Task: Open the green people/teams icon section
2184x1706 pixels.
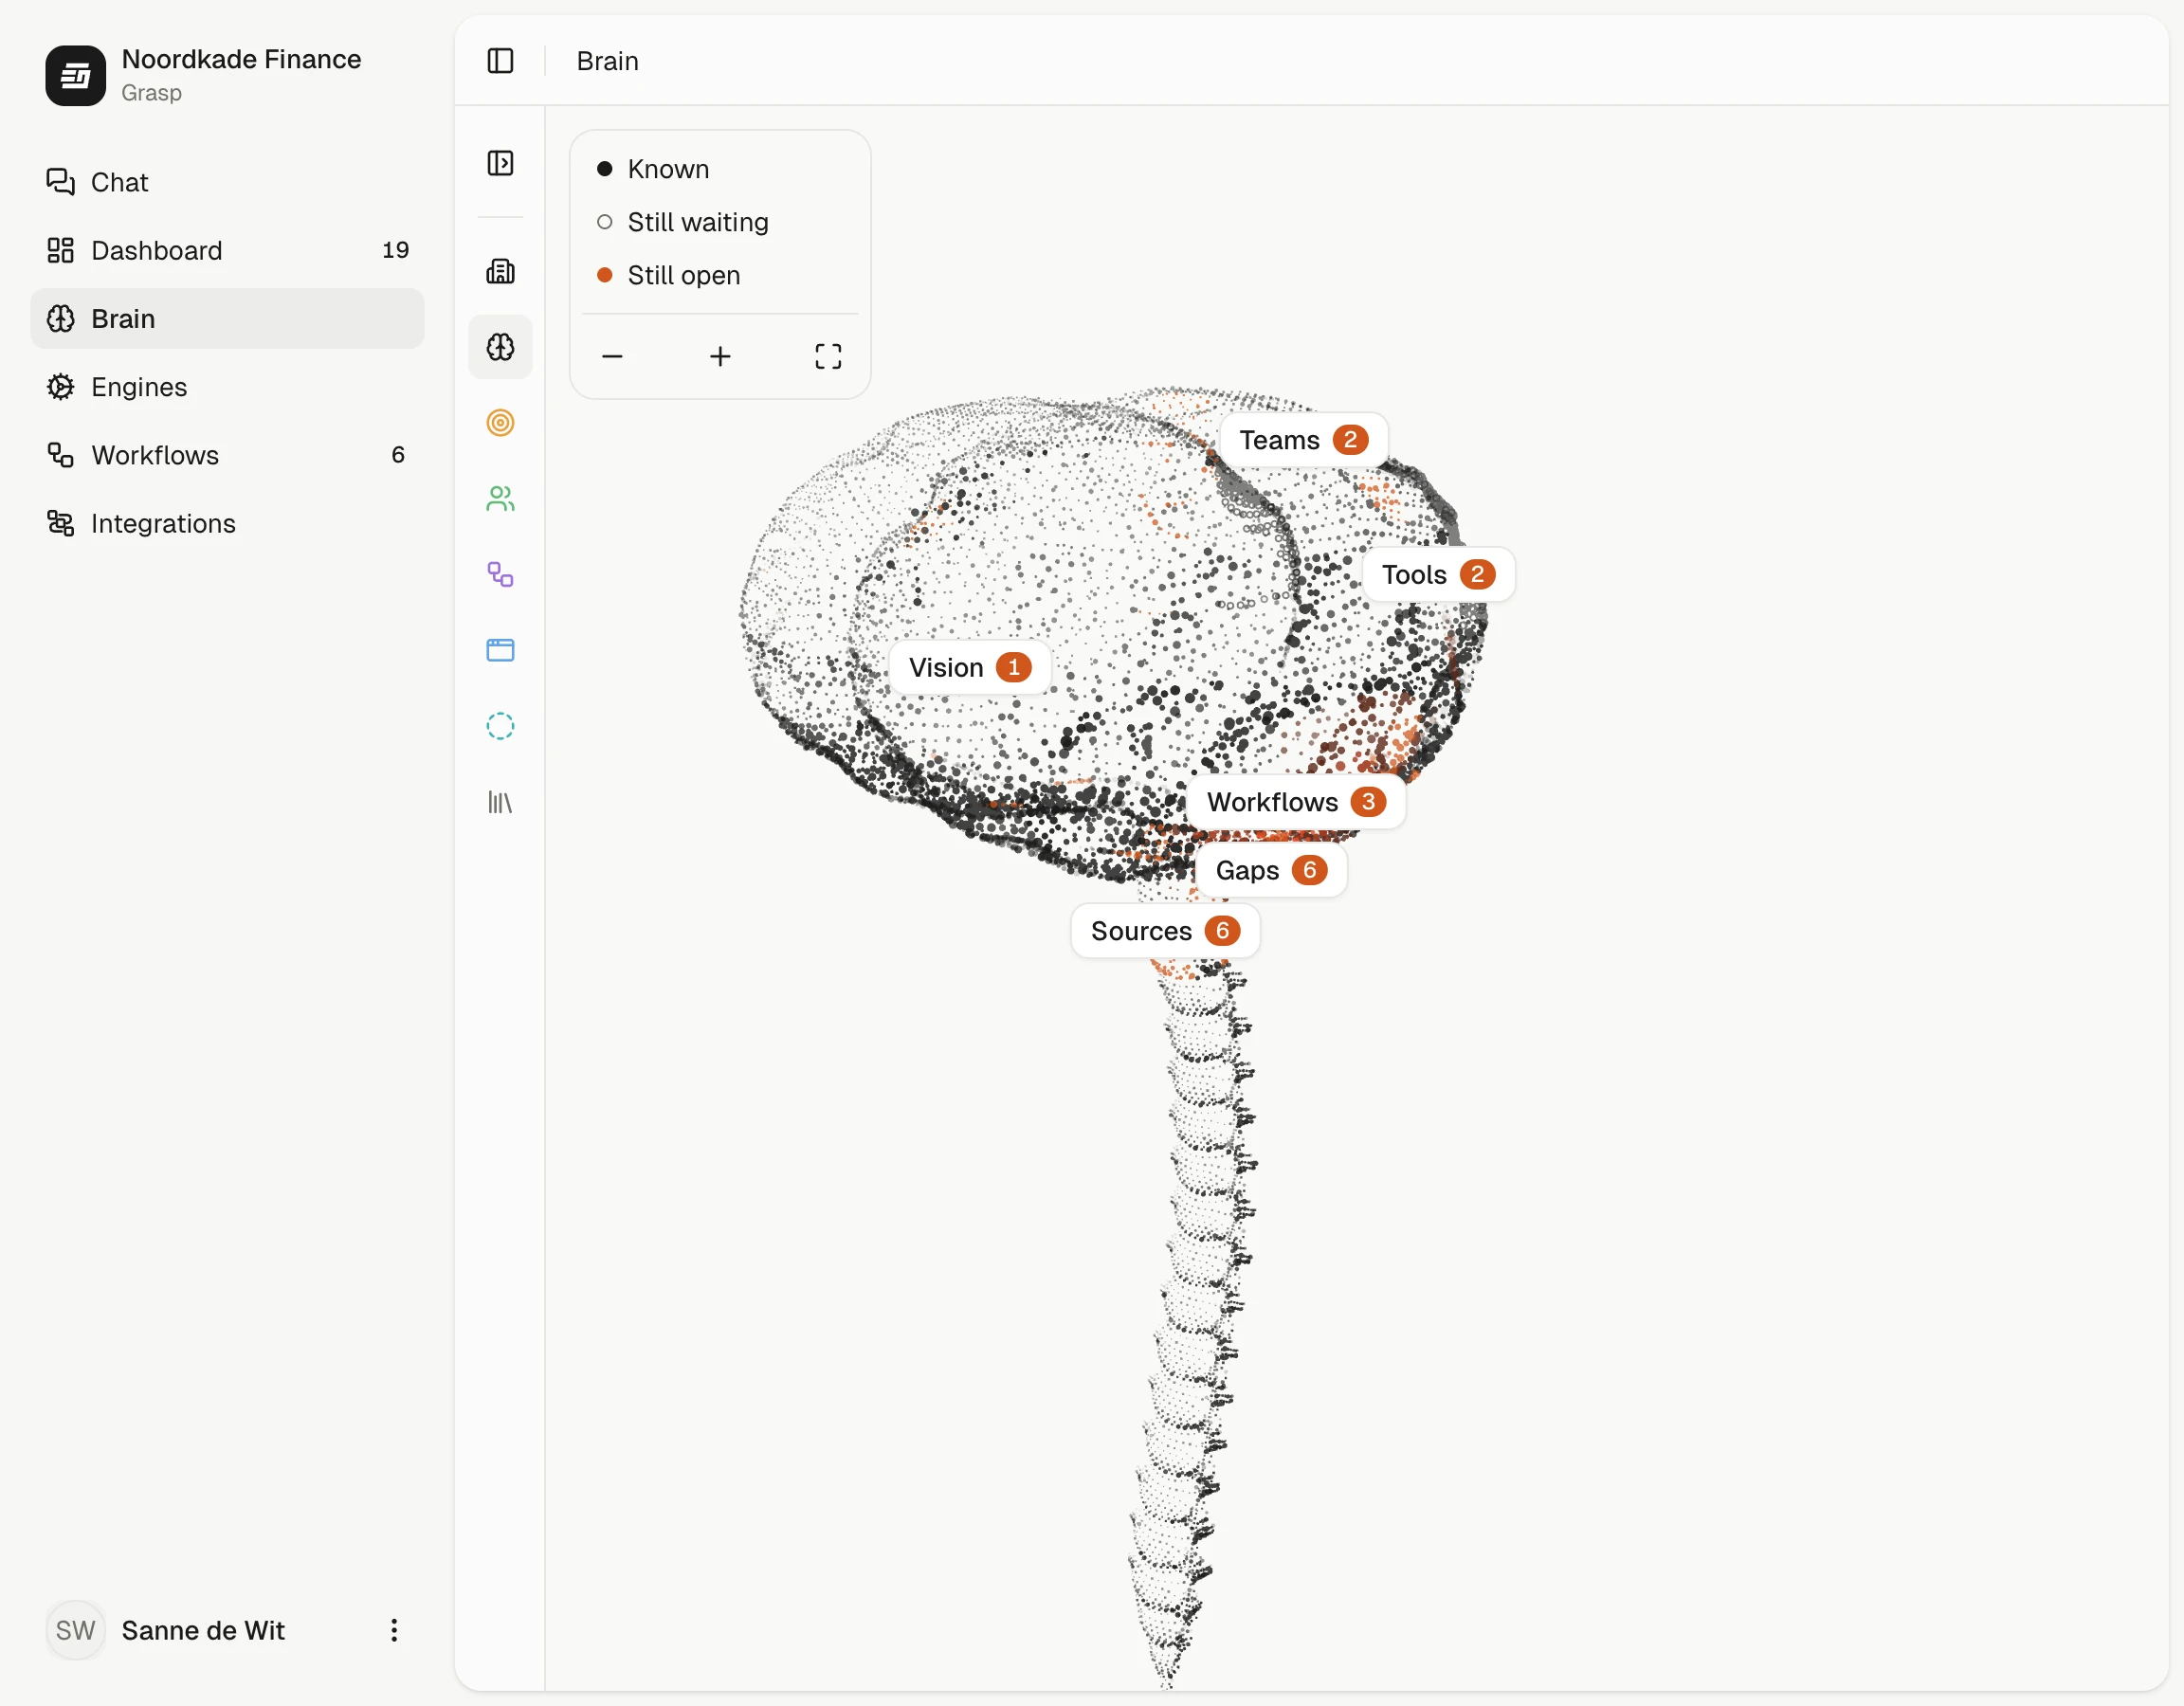Action: (x=500, y=498)
